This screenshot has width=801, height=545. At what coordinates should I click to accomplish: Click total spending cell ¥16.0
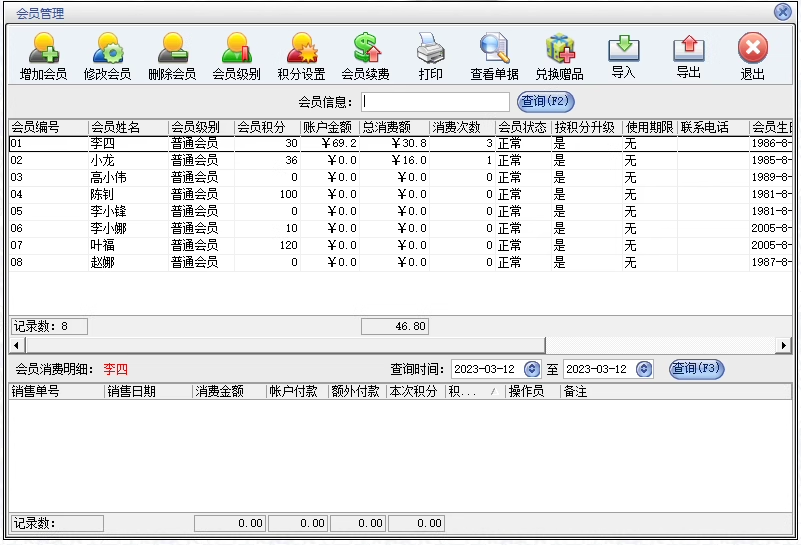394,160
